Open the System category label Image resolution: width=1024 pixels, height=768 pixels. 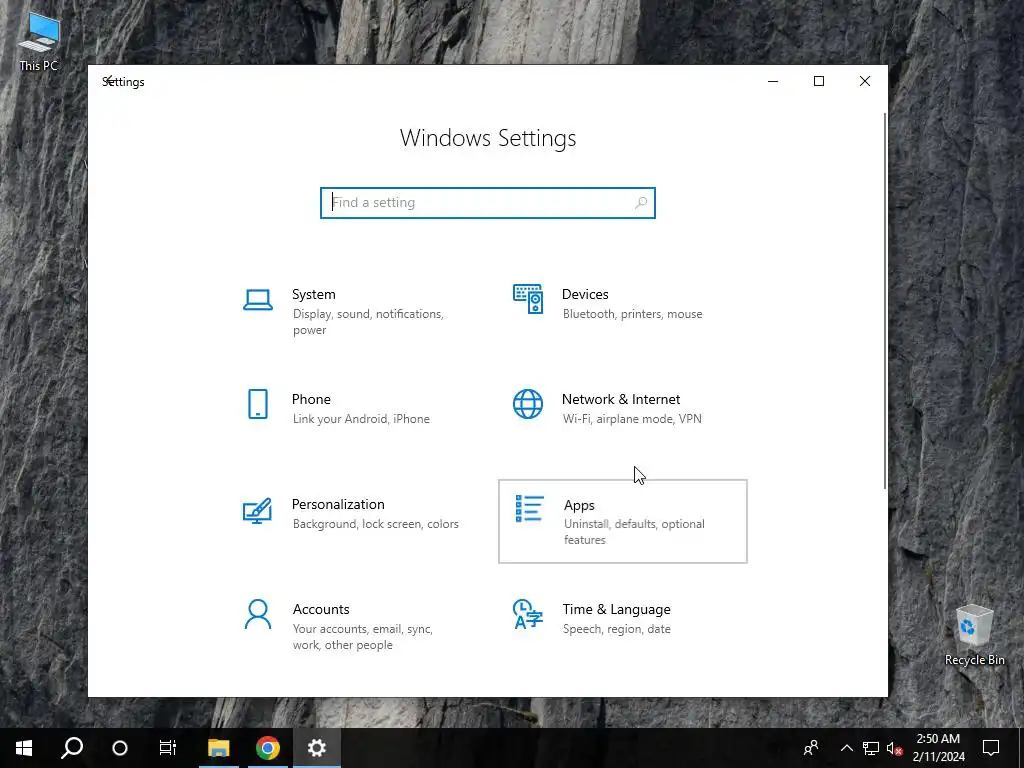(313, 295)
